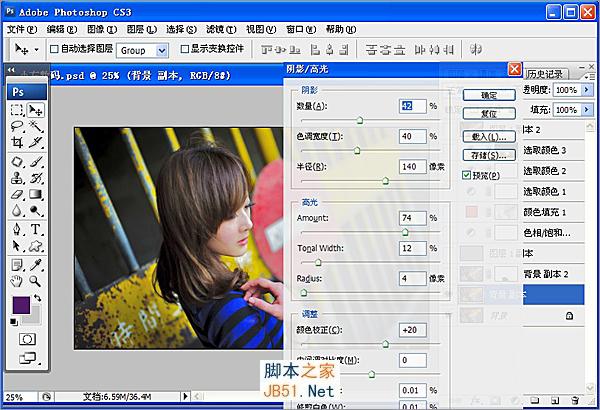Screen dimensions: 600x410
Task: Select the Path Selection tool
Action: pos(17,245)
